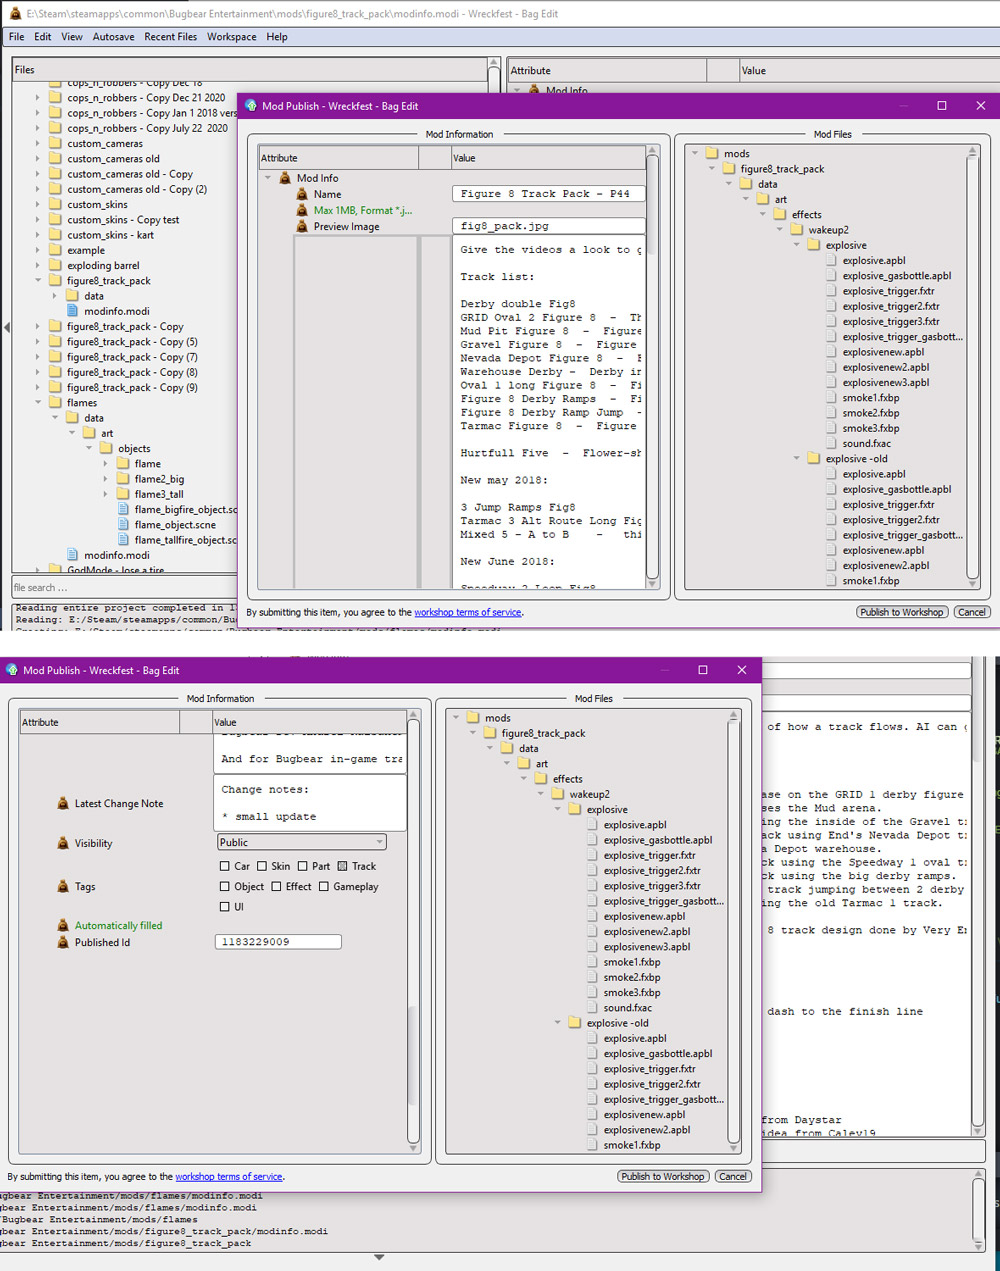The height and width of the screenshot is (1271, 1000).
Task: Check the Gameplay tag checkbox
Action: point(324,886)
